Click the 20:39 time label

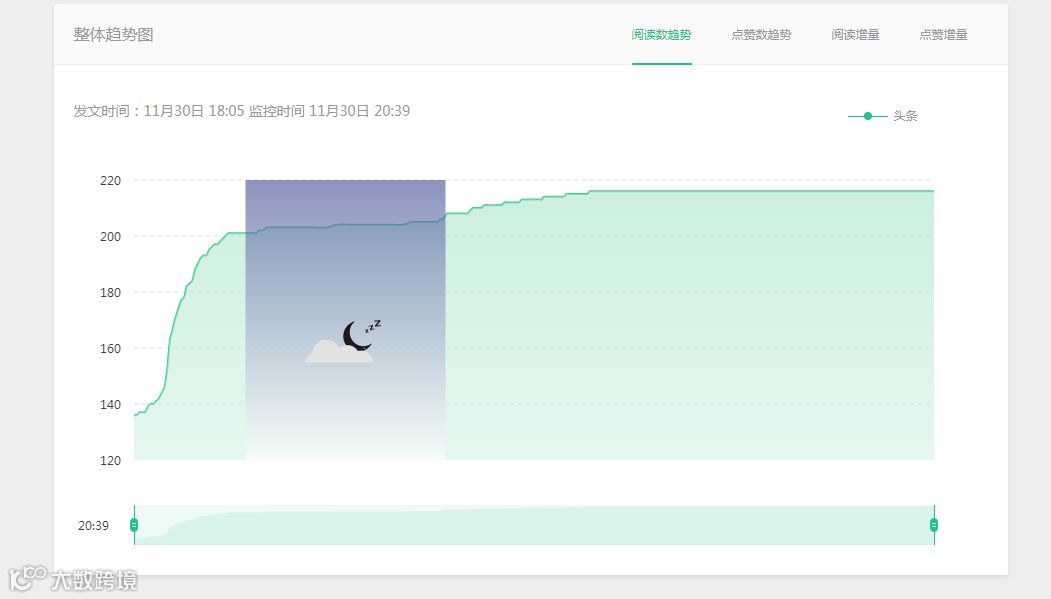click(x=93, y=525)
